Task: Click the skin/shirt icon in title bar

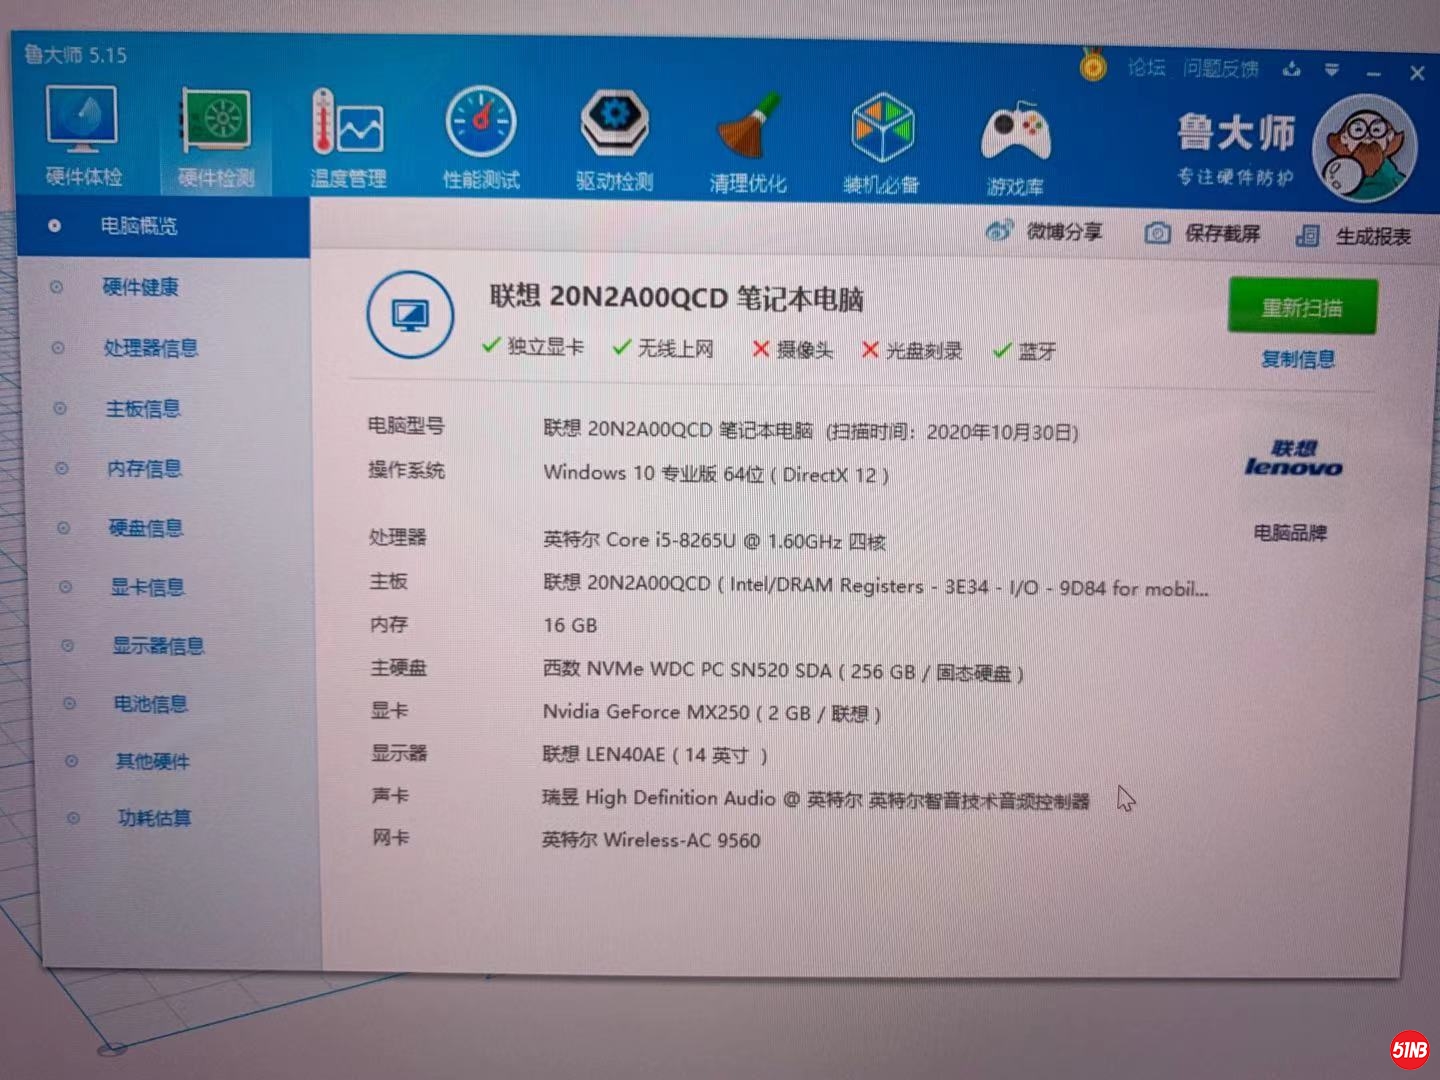Action: (x=1292, y=69)
